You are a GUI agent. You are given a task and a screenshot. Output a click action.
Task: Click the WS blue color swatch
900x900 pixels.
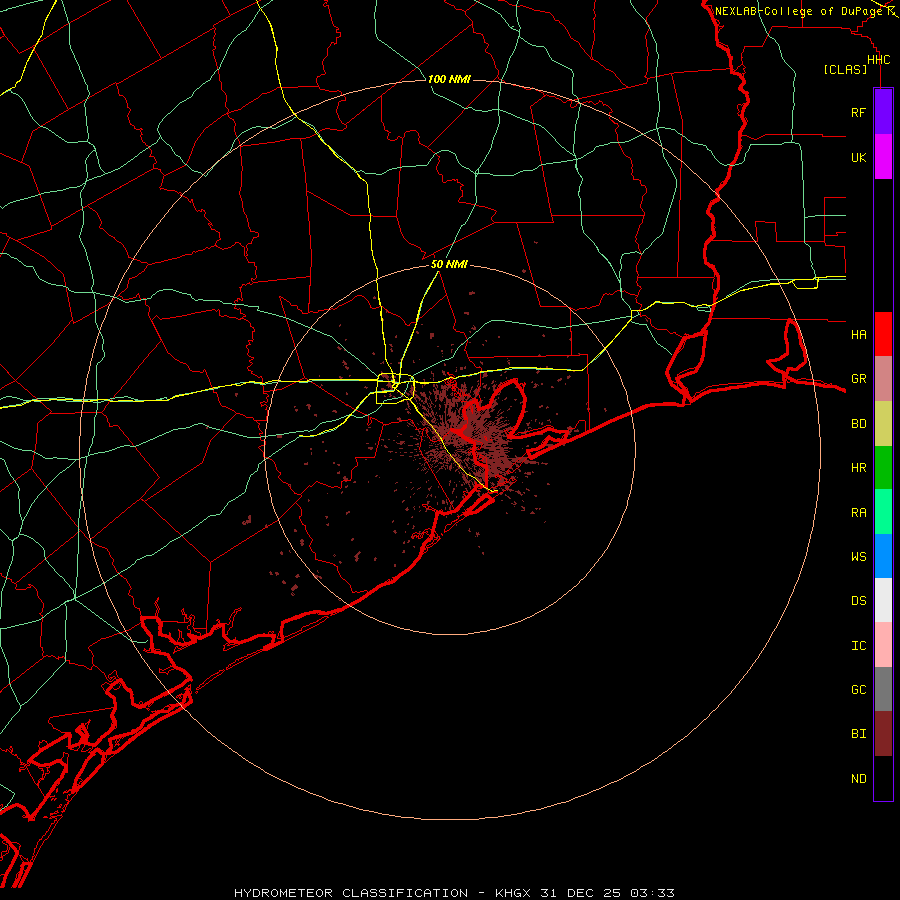(883, 556)
